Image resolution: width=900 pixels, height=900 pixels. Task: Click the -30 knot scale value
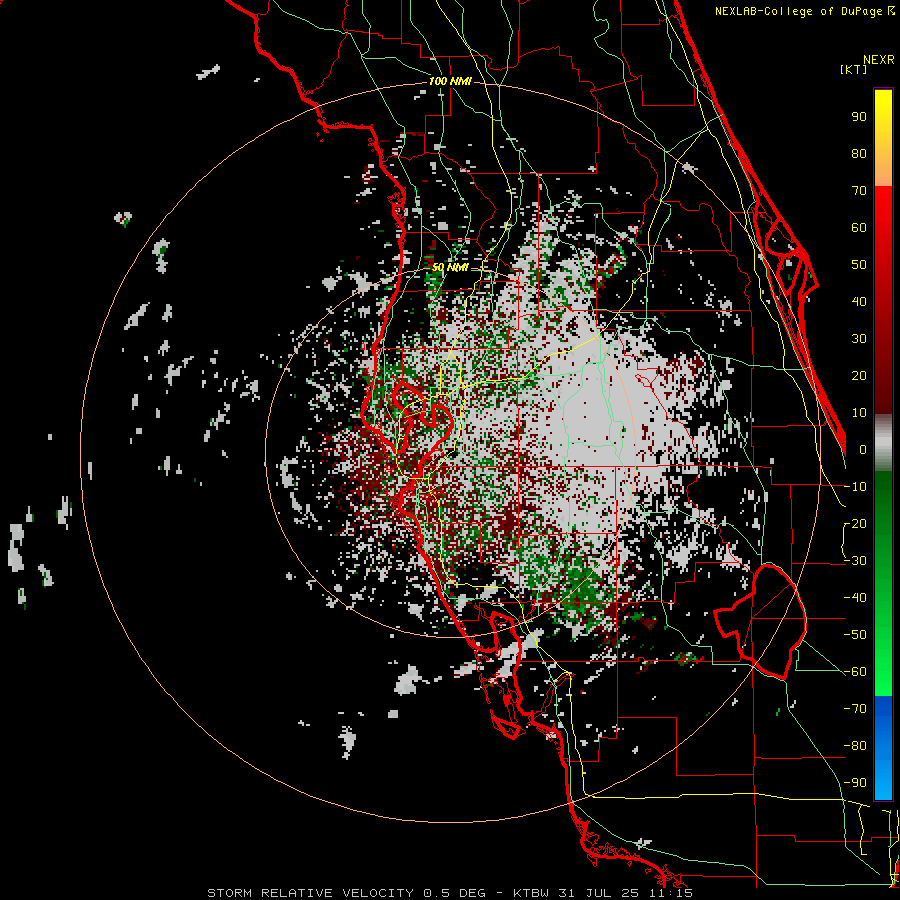click(x=855, y=561)
